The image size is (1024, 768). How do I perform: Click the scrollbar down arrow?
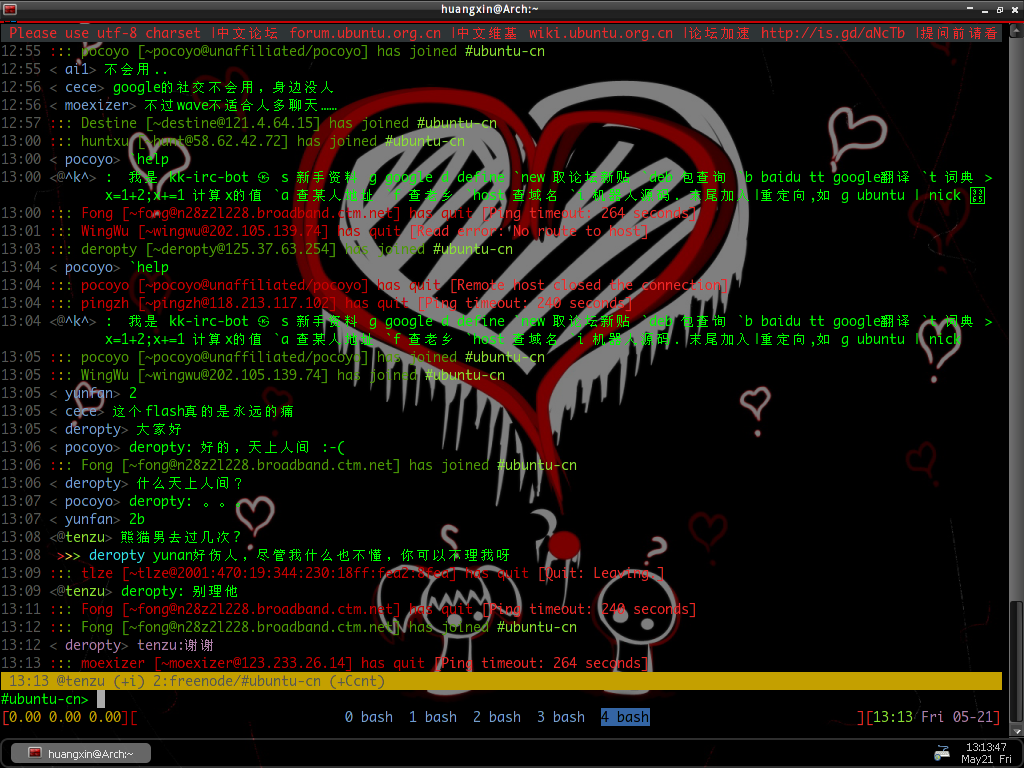coord(1016,731)
